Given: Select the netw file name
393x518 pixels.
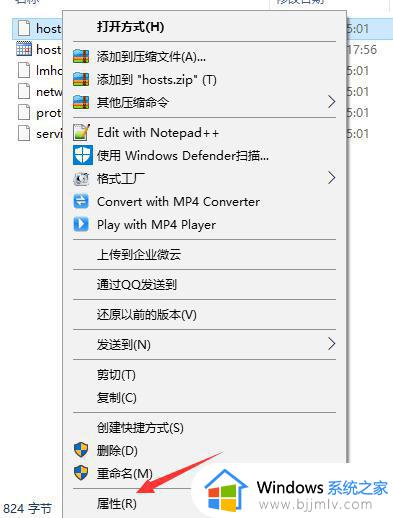Looking at the screenshot, I should 49,92.
